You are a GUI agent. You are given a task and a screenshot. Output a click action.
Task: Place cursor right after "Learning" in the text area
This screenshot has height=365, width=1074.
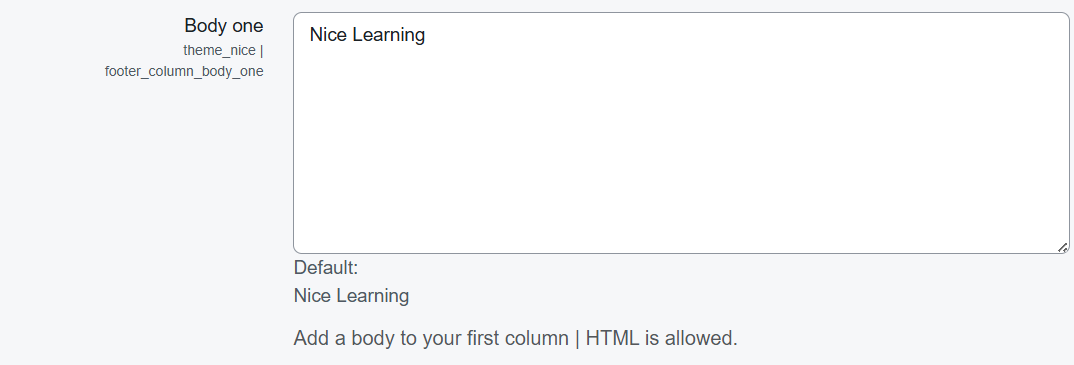[x=426, y=34]
